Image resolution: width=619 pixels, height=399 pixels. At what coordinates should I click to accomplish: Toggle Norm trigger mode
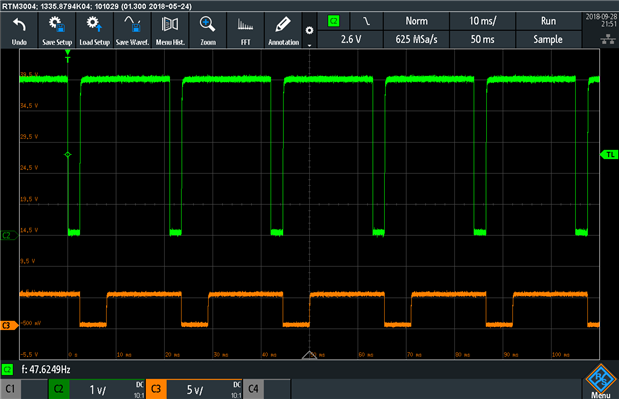click(416, 21)
